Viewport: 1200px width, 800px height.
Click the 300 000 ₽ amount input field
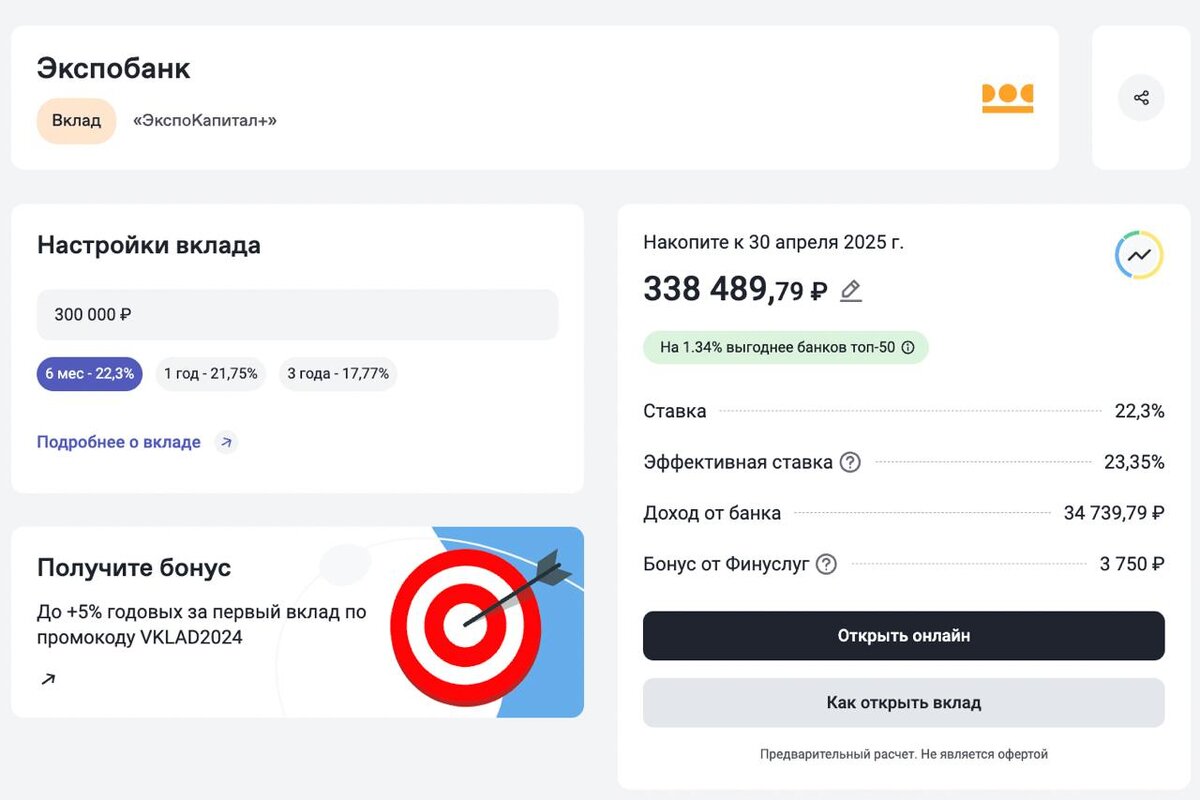(296, 314)
